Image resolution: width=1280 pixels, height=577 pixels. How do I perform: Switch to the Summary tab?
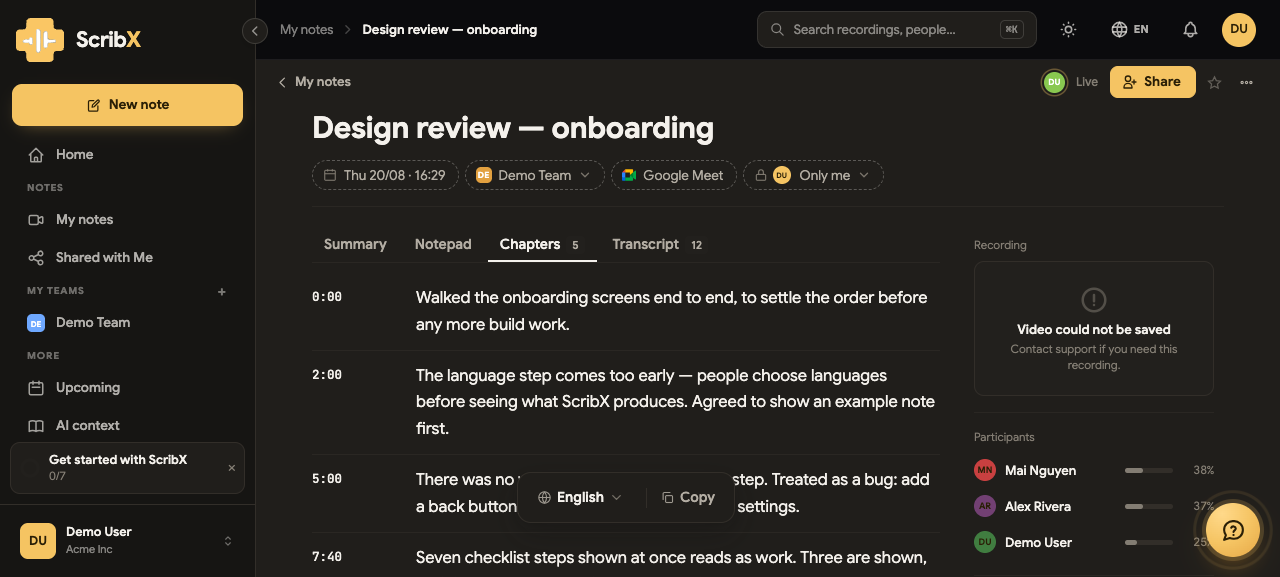[x=355, y=244]
